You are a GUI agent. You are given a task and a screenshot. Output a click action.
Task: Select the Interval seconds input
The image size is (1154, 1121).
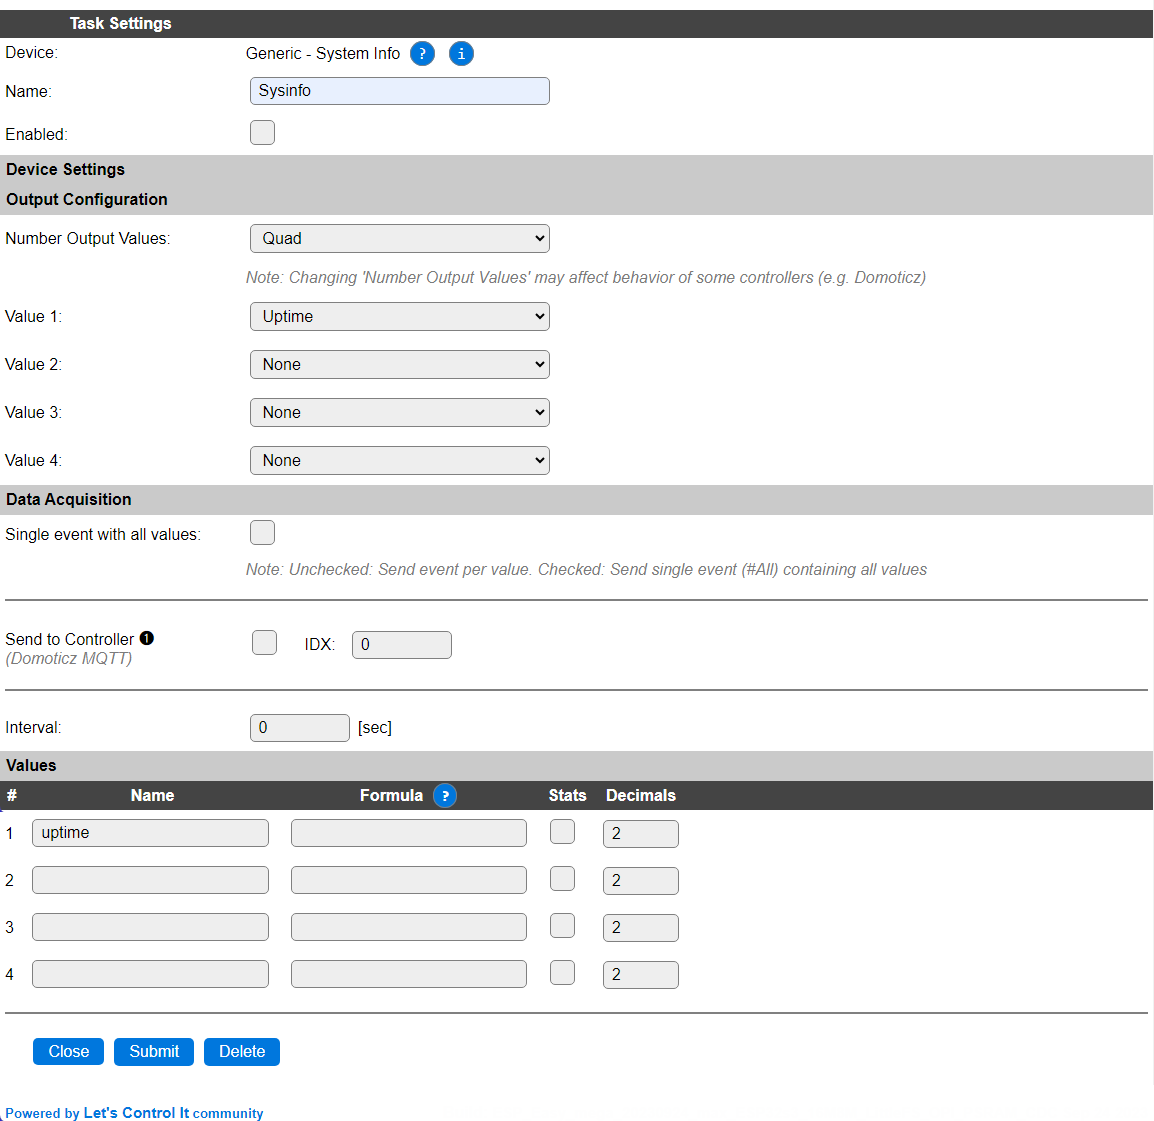coord(300,728)
